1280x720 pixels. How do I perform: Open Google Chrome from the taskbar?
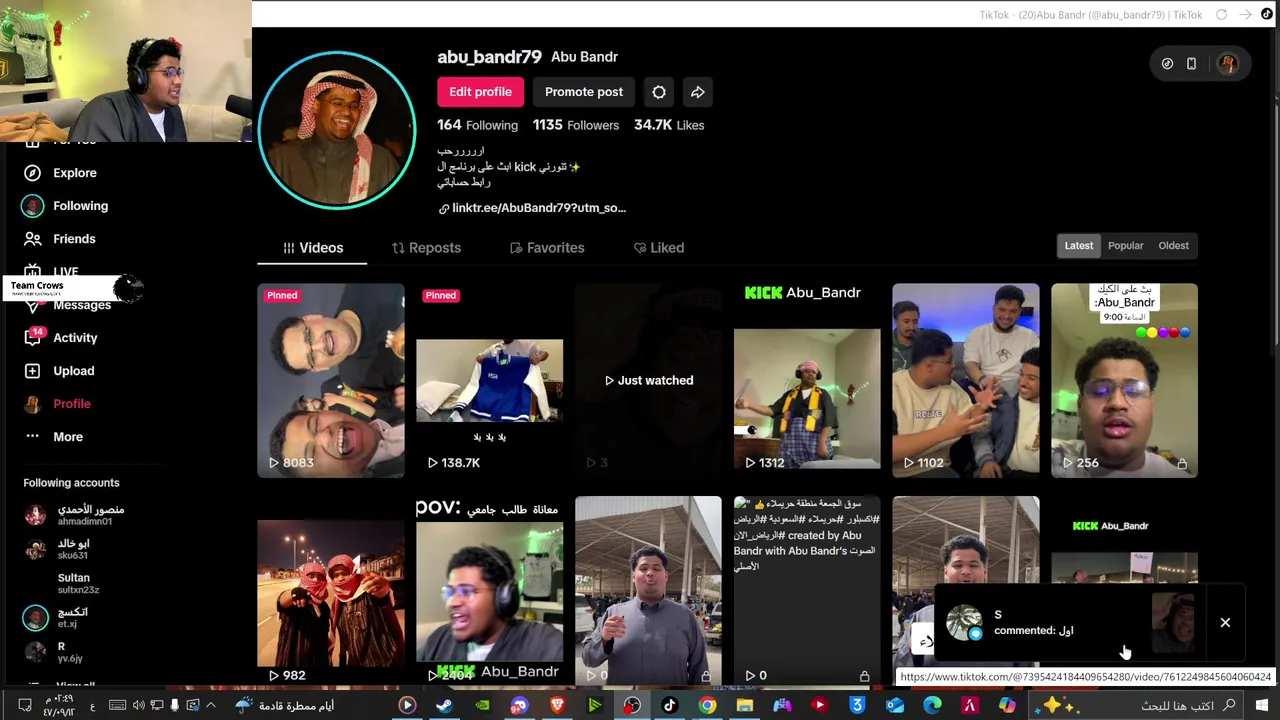coord(707,705)
